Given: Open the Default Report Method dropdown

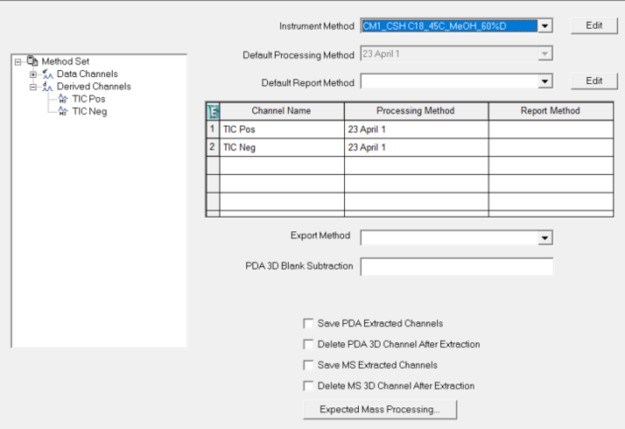Looking at the screenshot, I should point(545,80).
